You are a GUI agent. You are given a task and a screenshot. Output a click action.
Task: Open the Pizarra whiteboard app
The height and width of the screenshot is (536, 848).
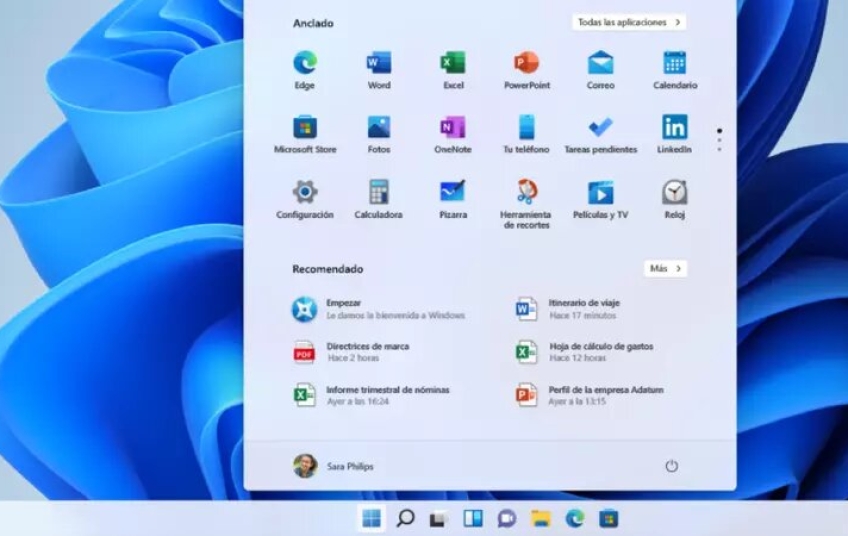pyautogui.click(x=452, y=192)
